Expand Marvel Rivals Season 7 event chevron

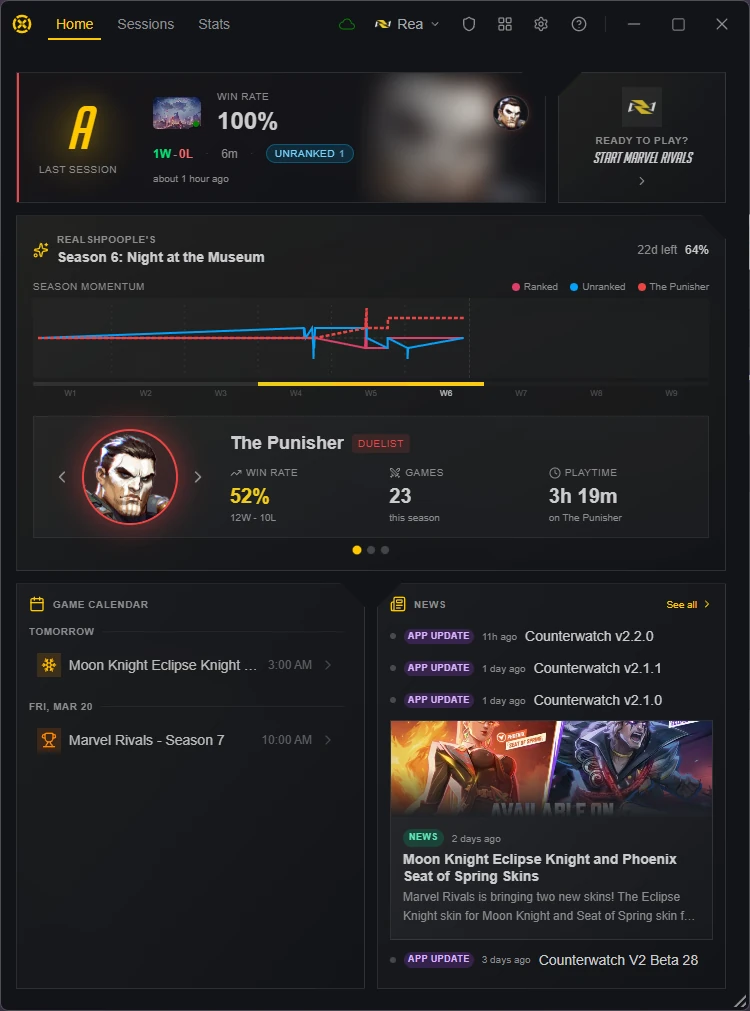[x=328, y=740]
